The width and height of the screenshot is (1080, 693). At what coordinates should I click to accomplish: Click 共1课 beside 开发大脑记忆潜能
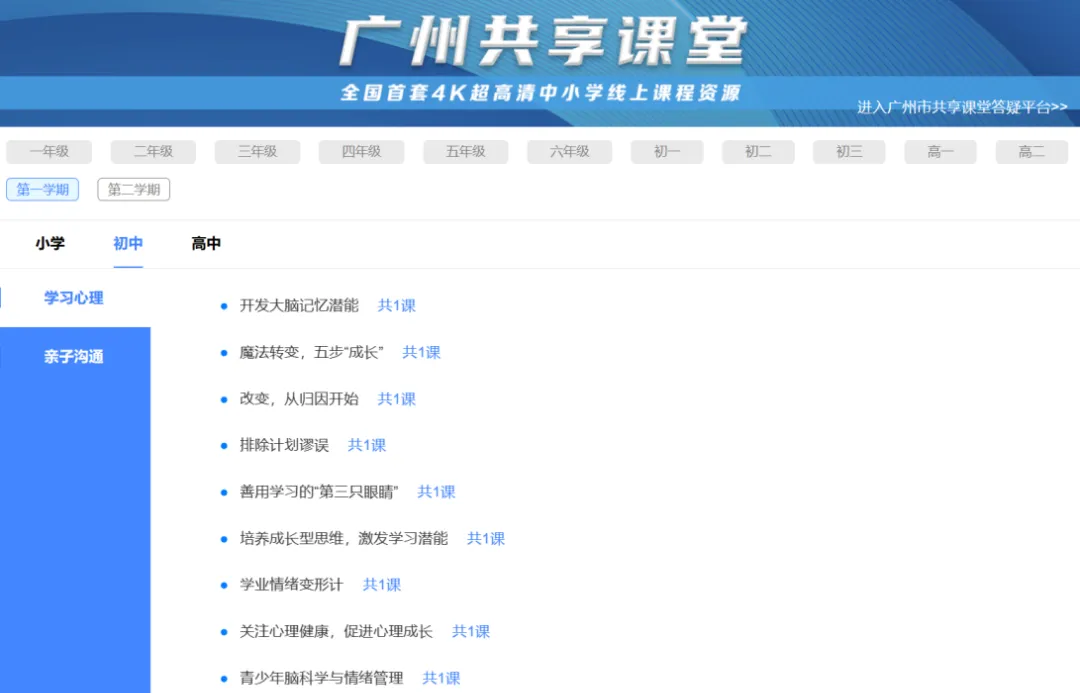[x=397, y=305]
